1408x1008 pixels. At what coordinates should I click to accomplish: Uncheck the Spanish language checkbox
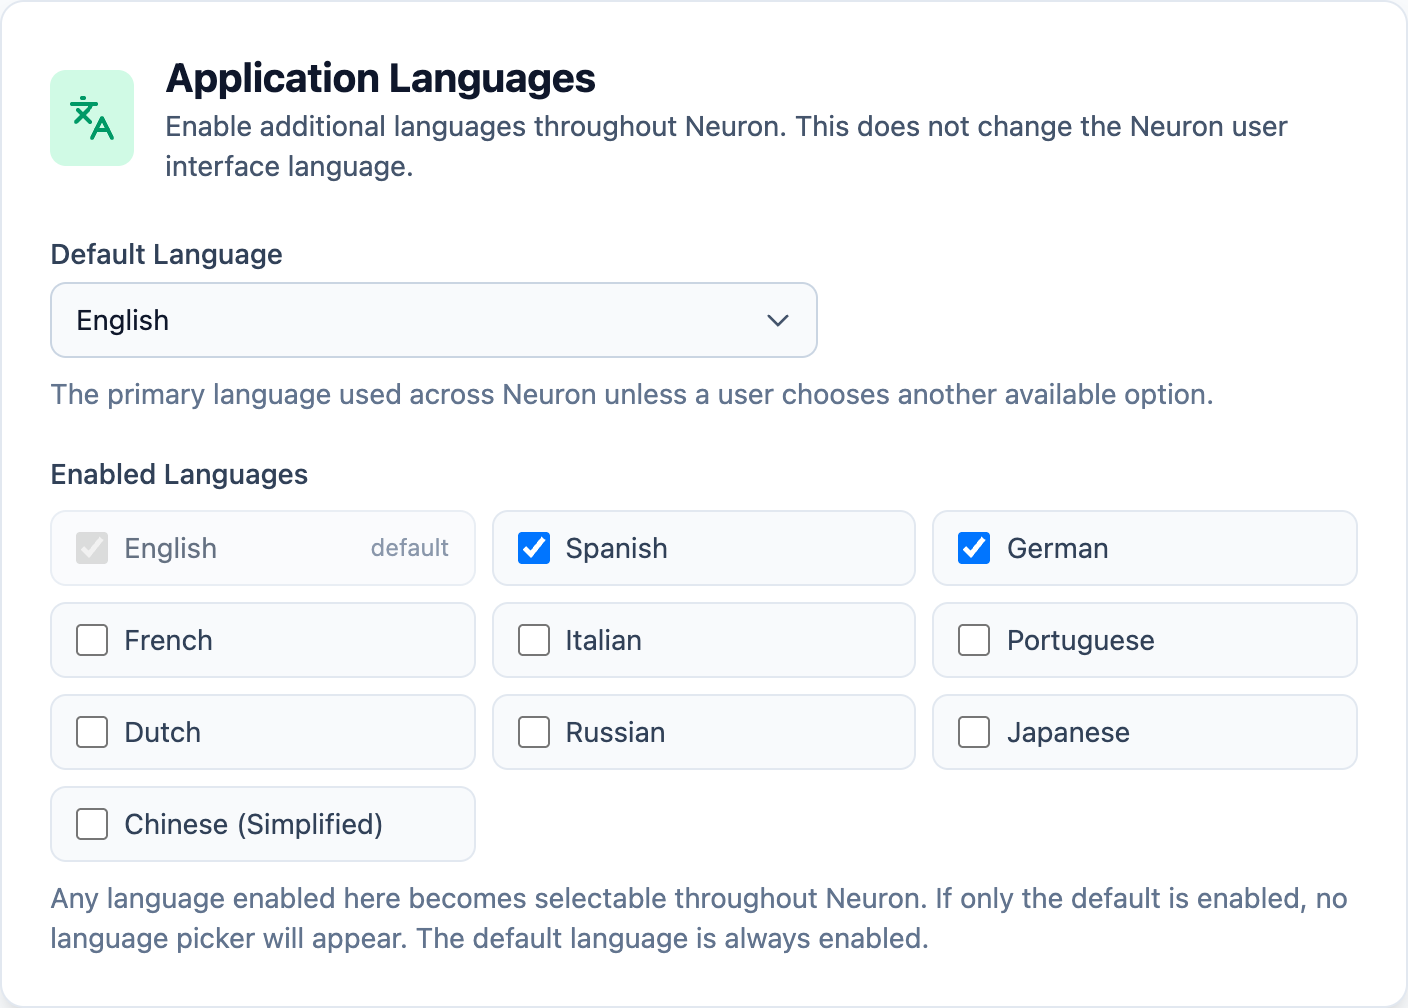534,548
